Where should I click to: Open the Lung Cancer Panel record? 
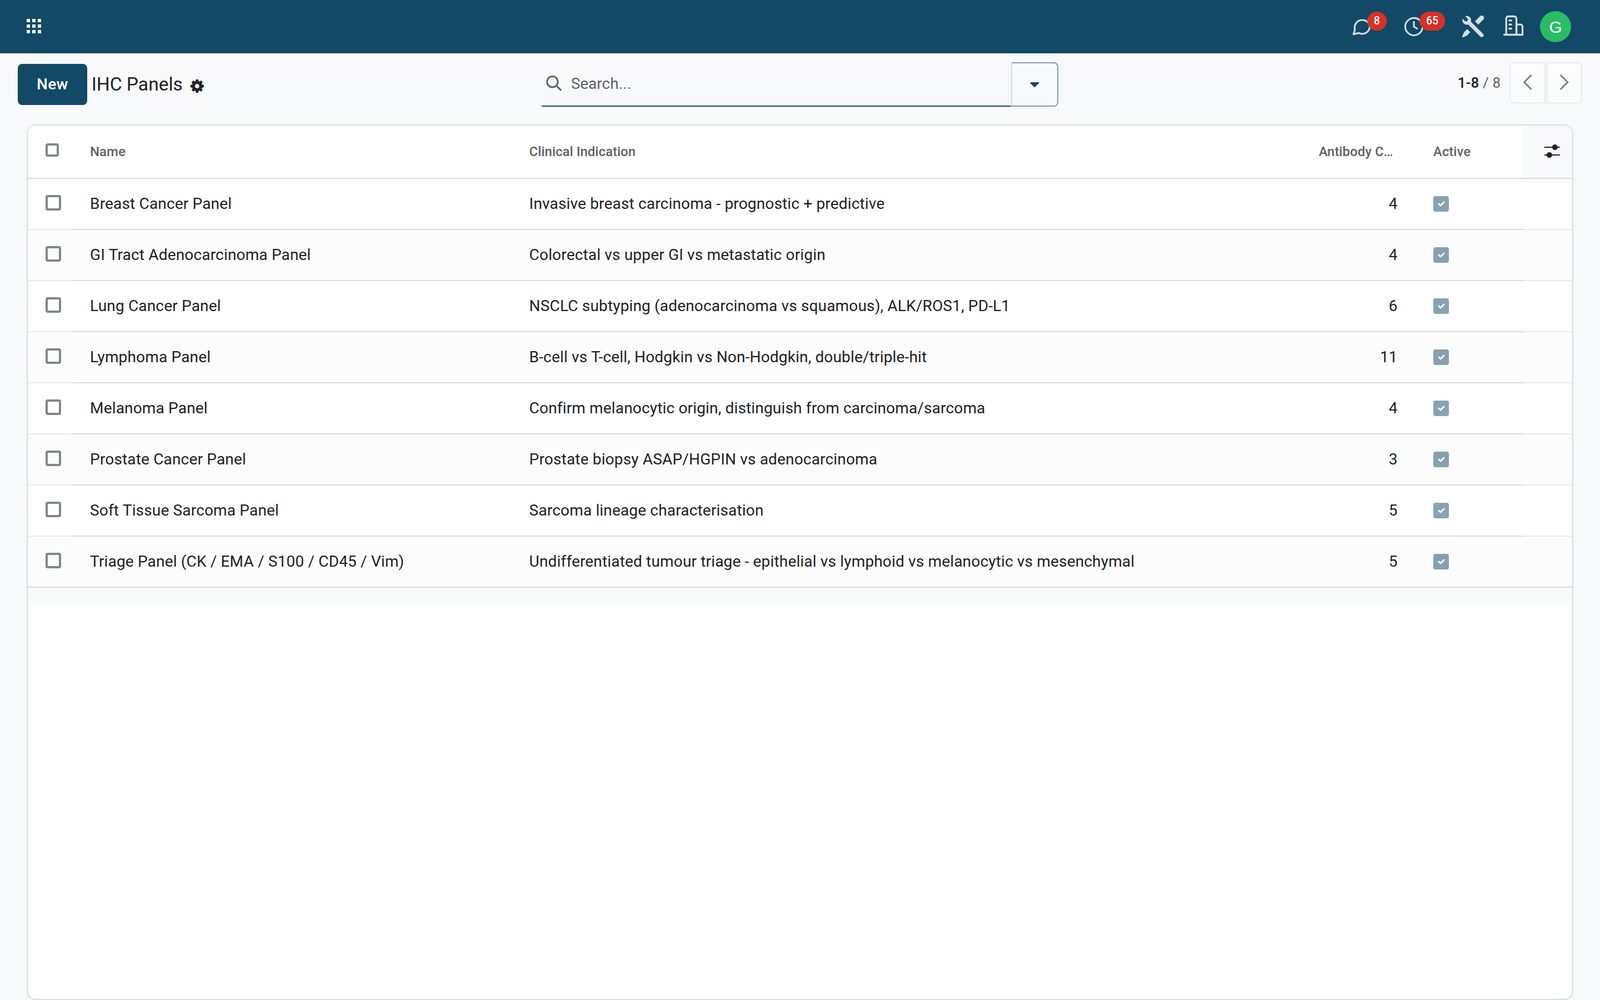155,306
